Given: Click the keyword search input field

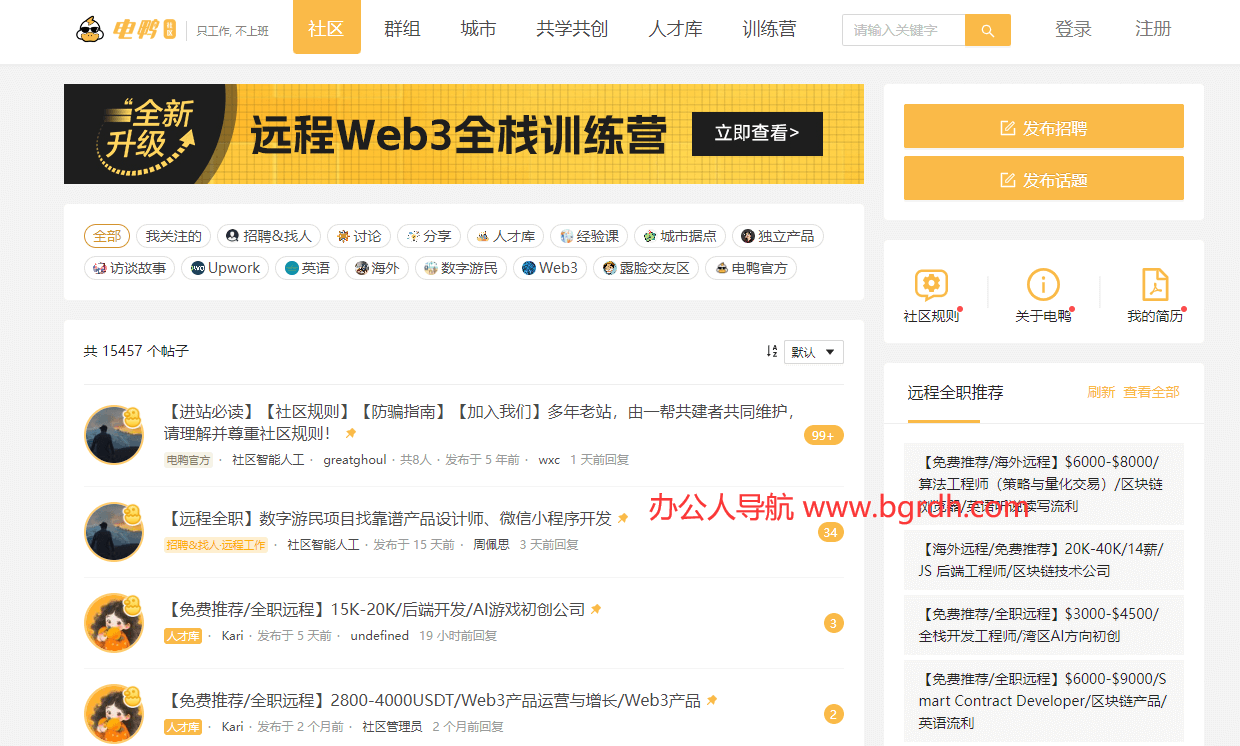Looking at the screenshot, I should [903, 30].
